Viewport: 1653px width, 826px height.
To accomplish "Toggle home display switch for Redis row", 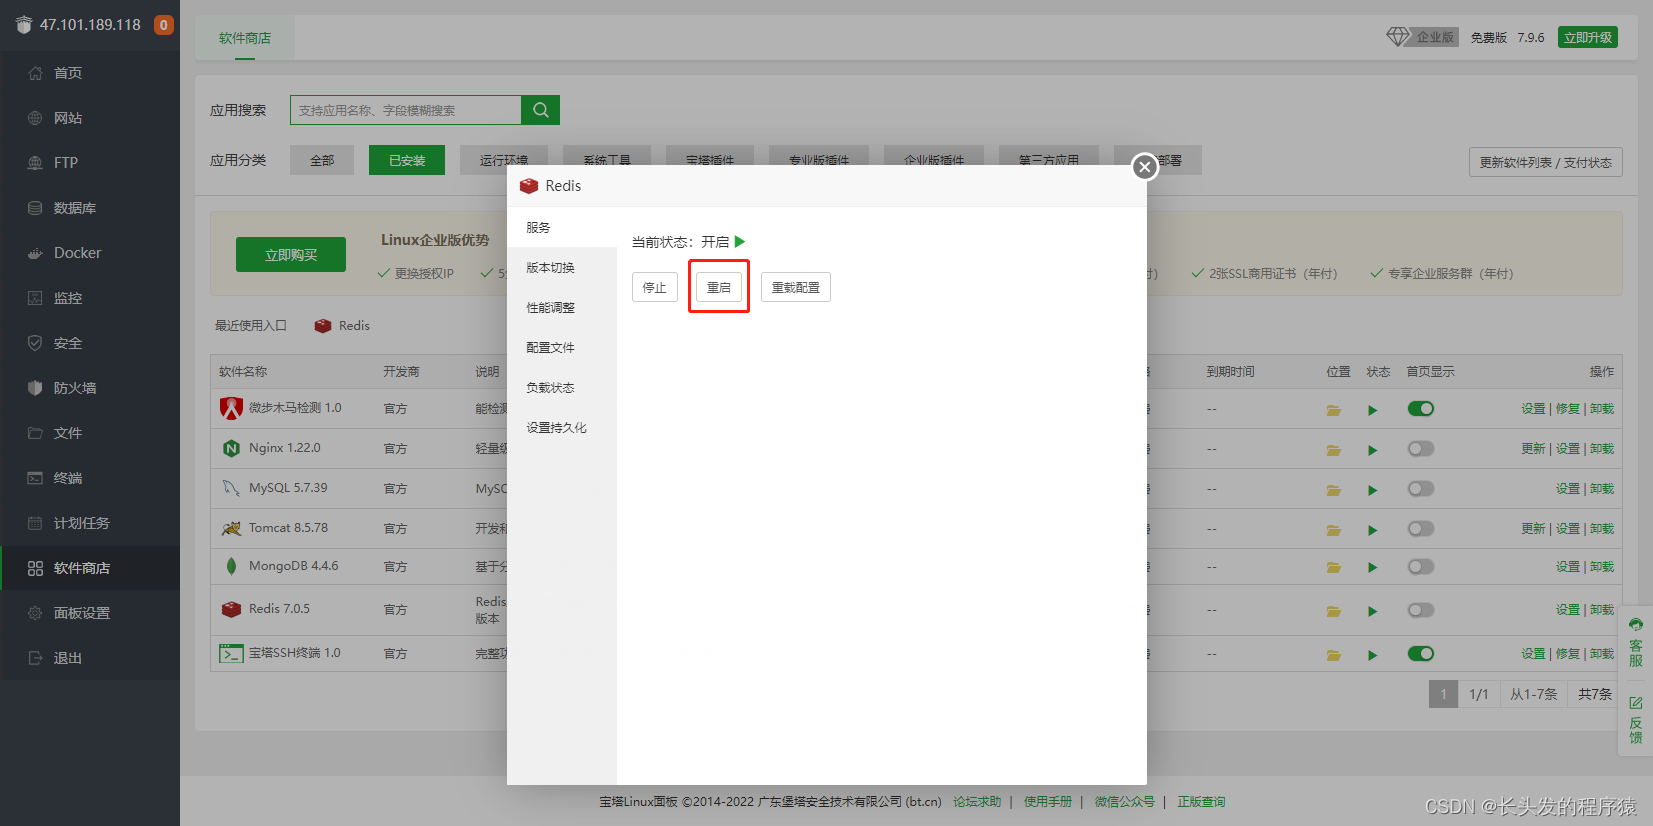I will (x=1421, y=610).
